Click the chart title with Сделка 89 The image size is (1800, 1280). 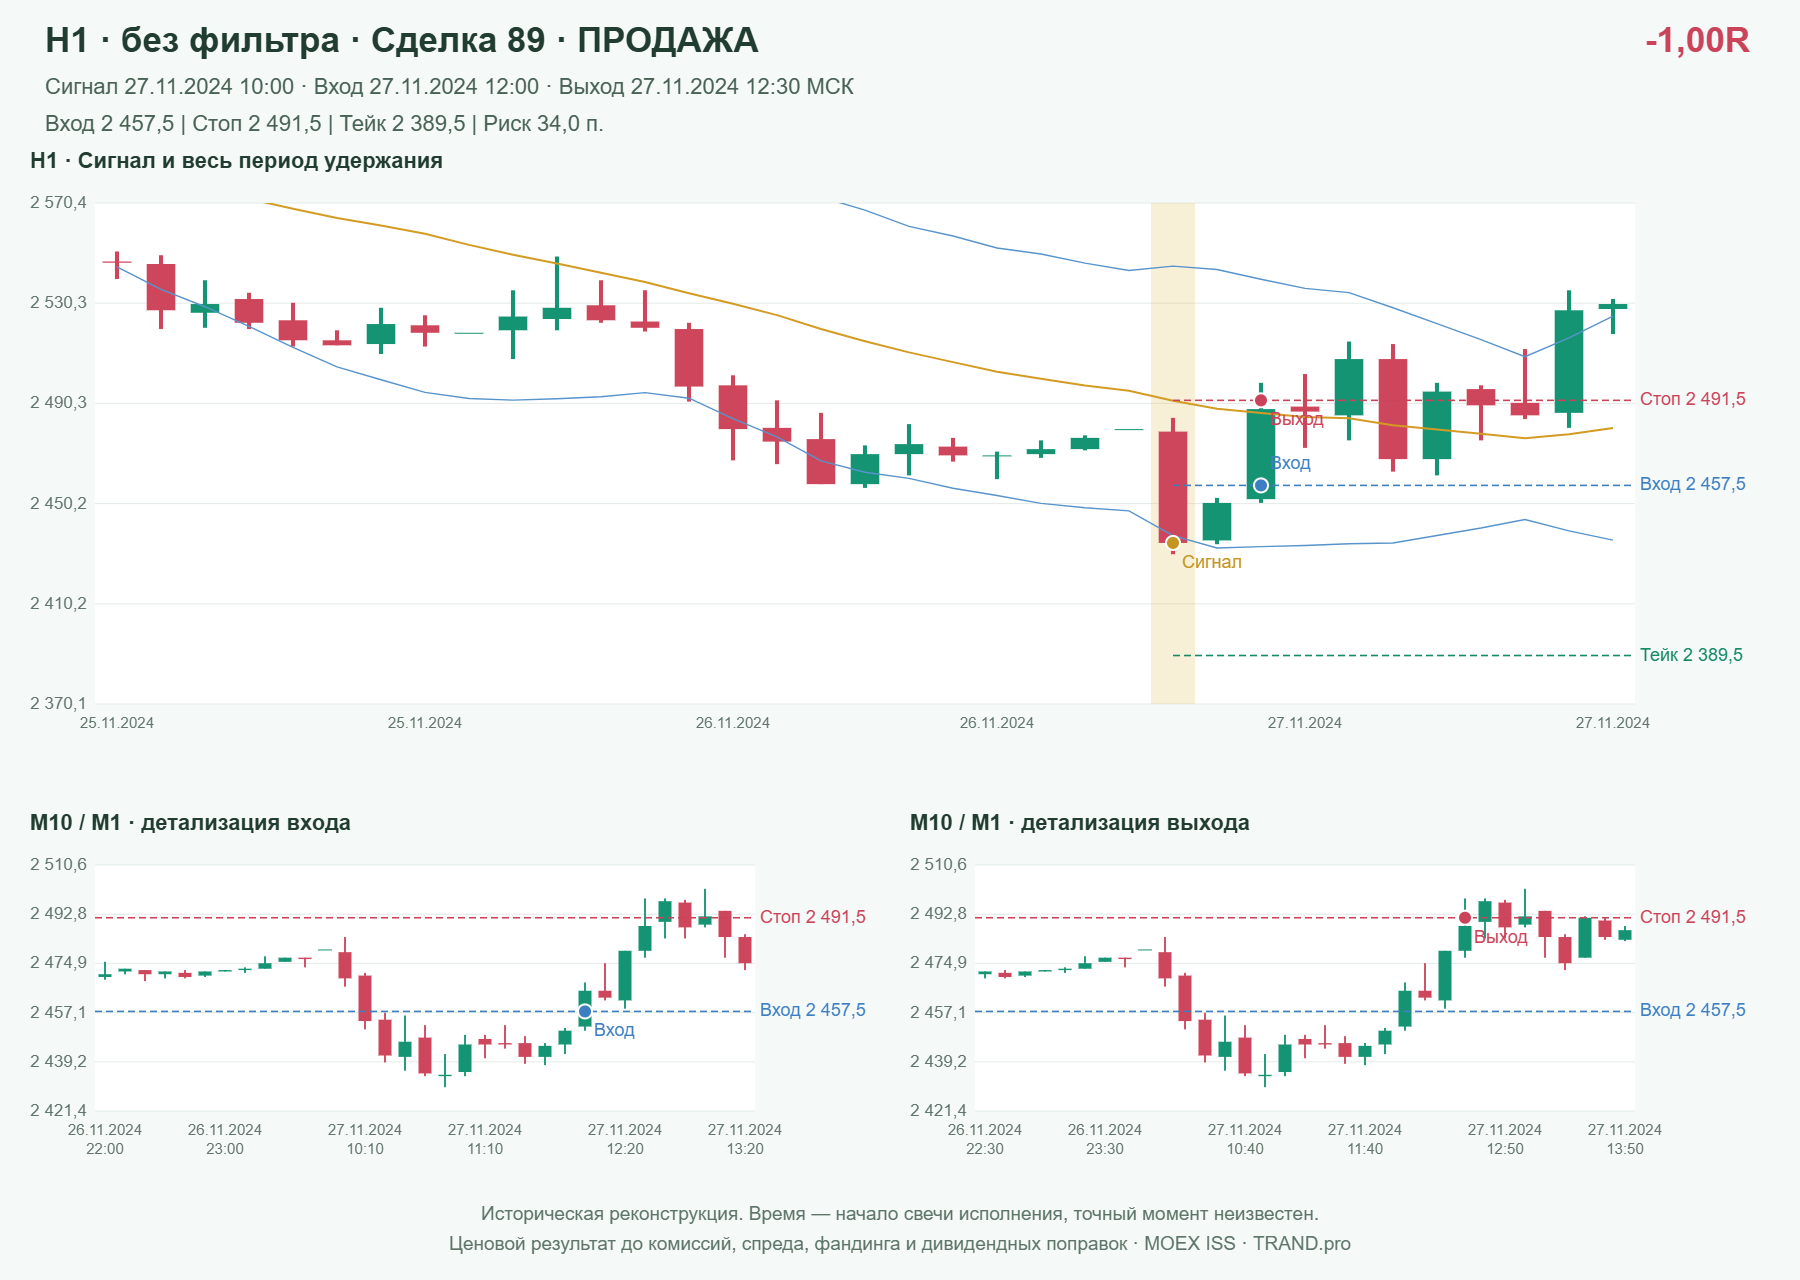(402, 40)
